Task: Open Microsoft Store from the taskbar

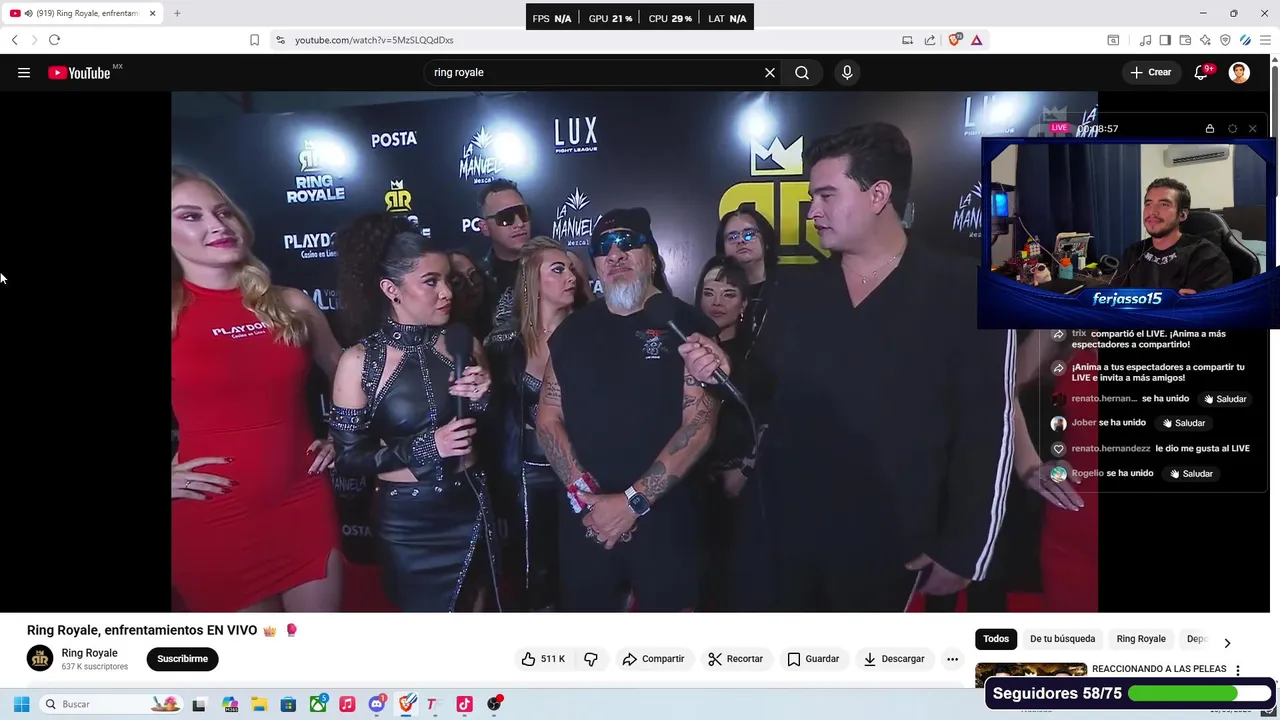Action: (x=288, y=704)
